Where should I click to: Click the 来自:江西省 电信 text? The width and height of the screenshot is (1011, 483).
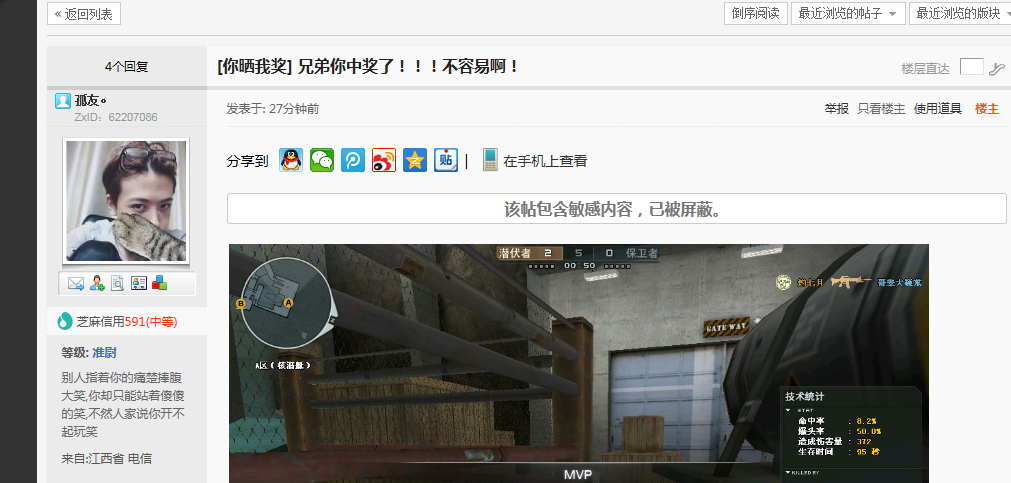[x=106, y=459]
